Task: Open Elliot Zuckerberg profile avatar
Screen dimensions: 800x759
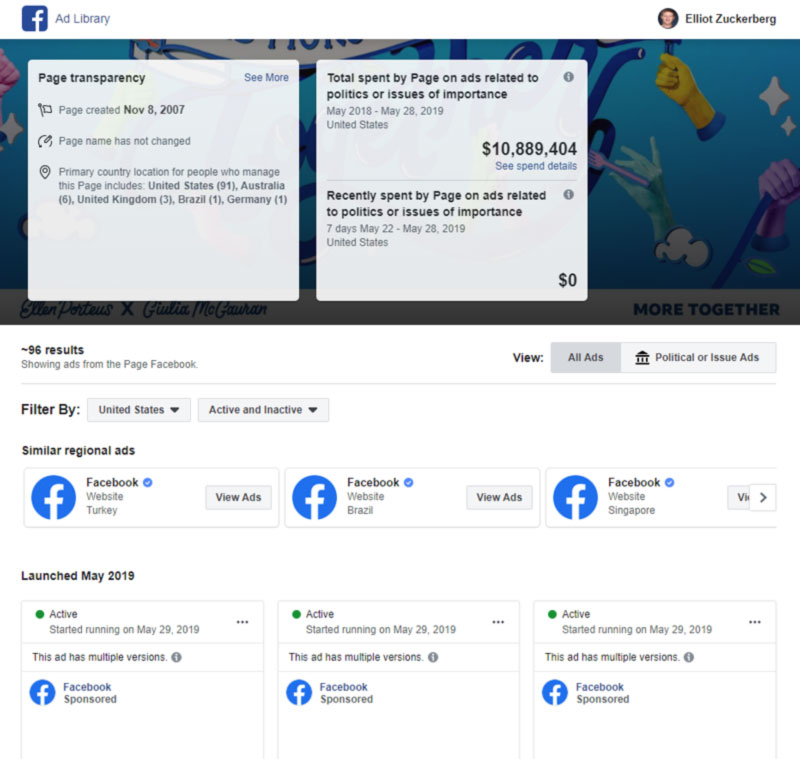Action: pyautogui.click(x=667, y=19)
